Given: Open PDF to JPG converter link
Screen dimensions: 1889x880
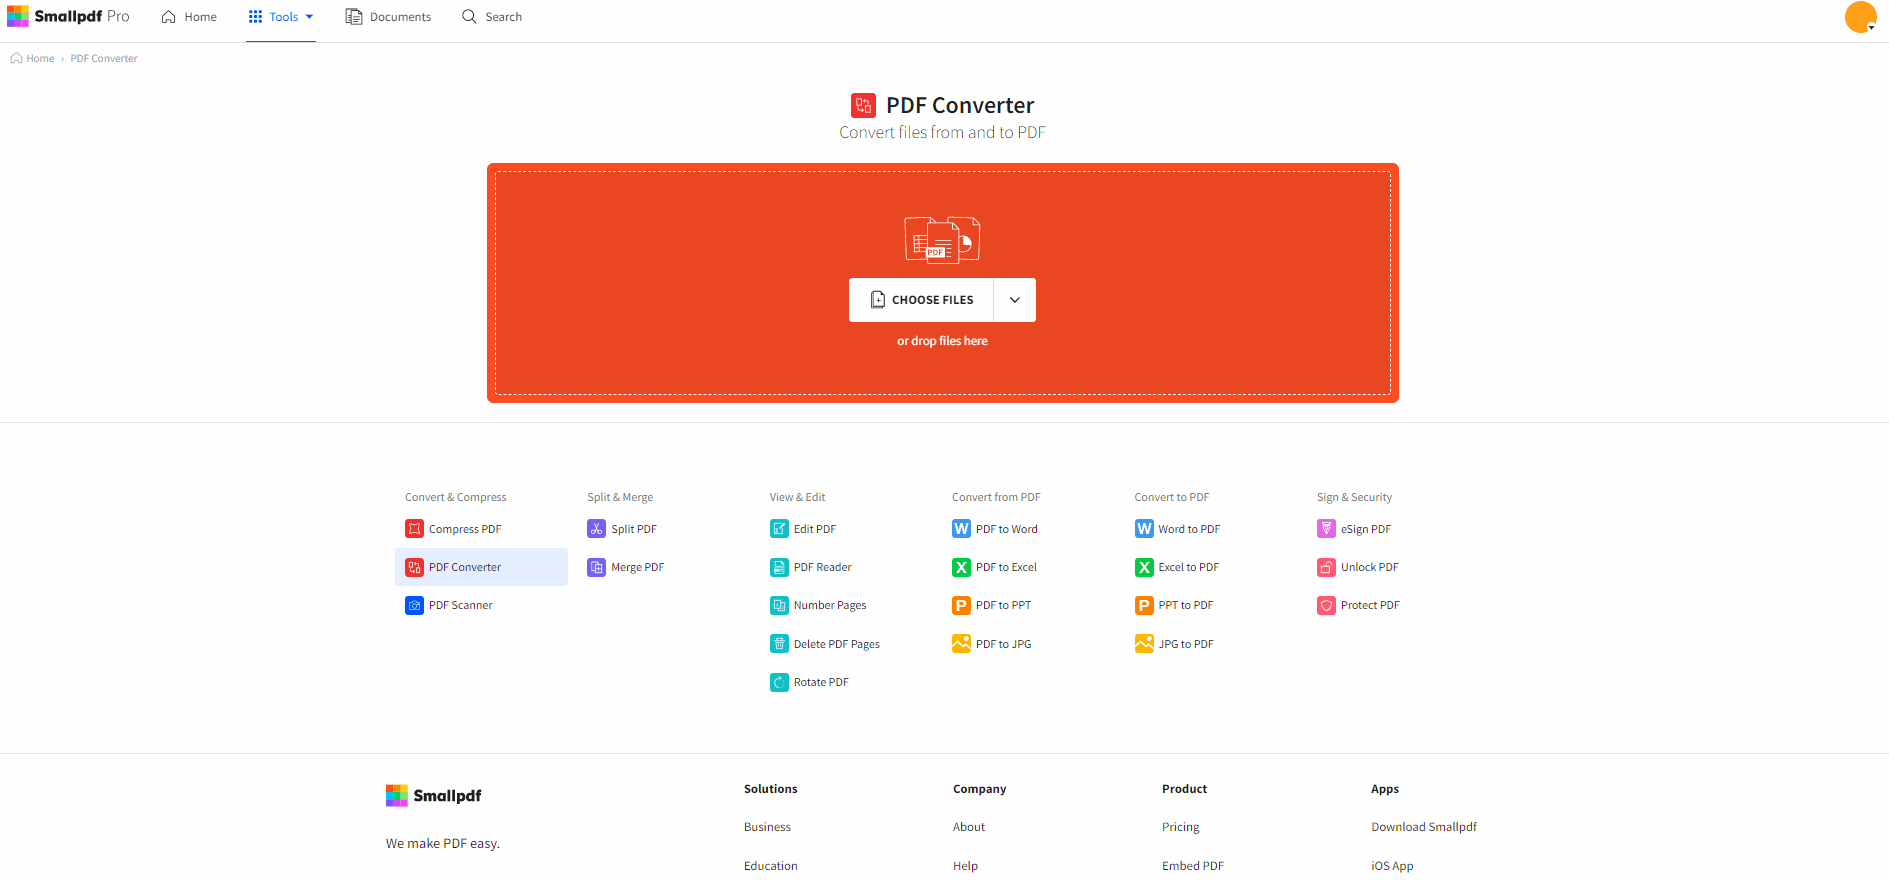Looking at the screenshot, I should [x=1004, y=644].
